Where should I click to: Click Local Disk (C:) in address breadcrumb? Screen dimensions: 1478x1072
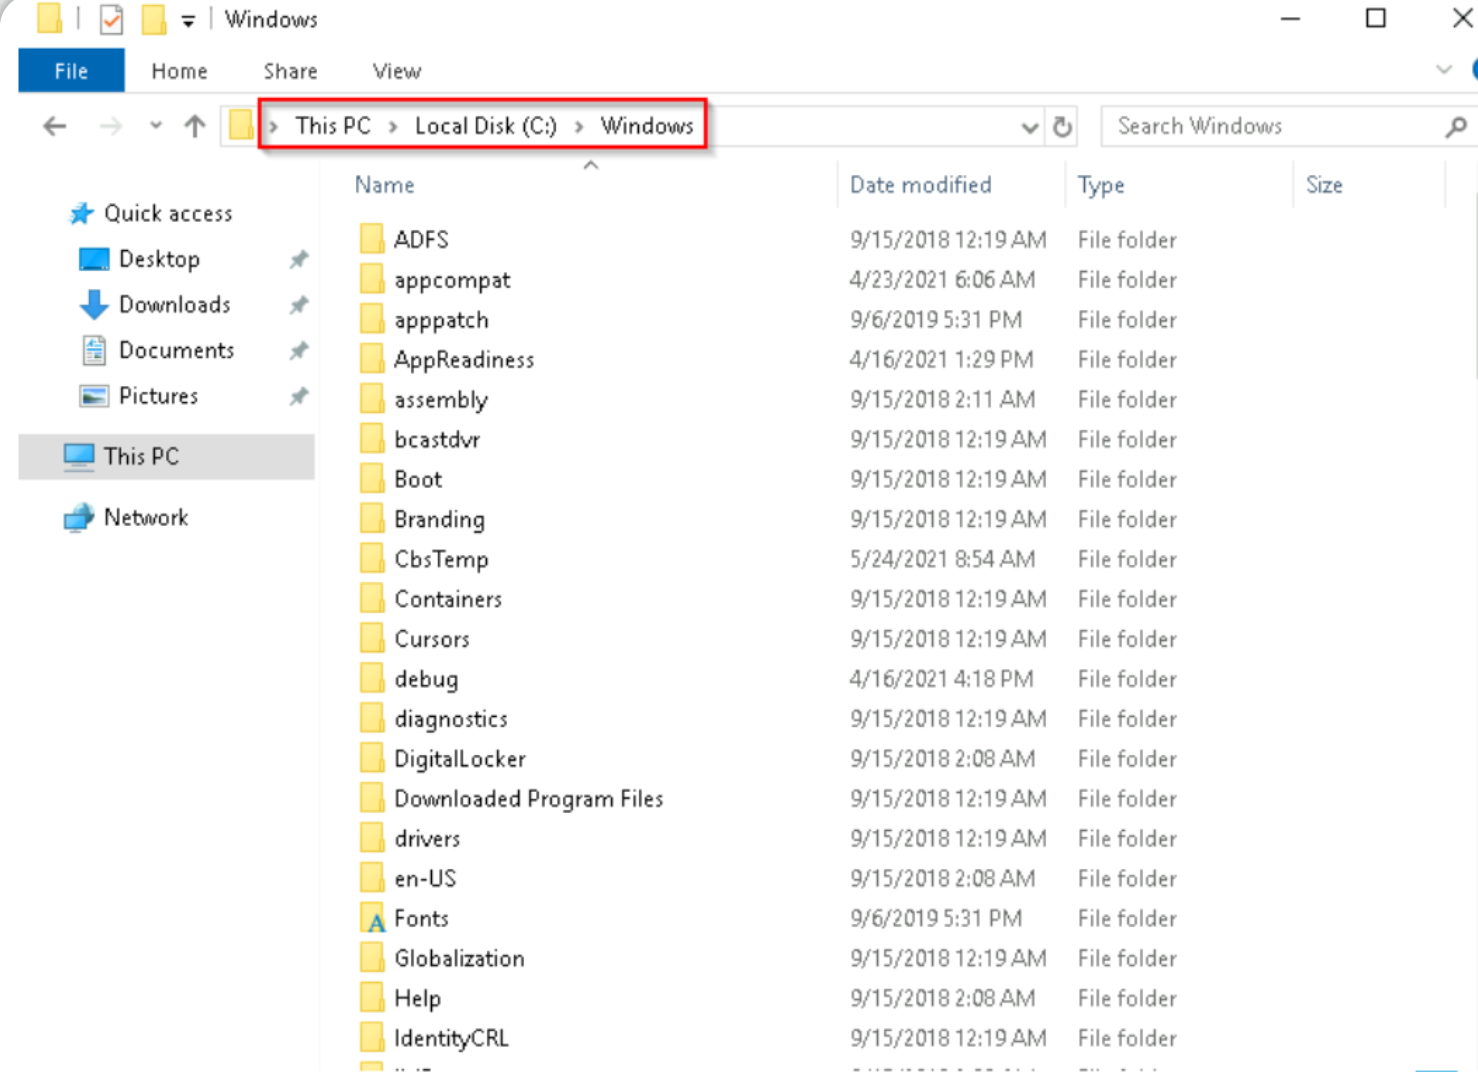click(x=485, y=126)
